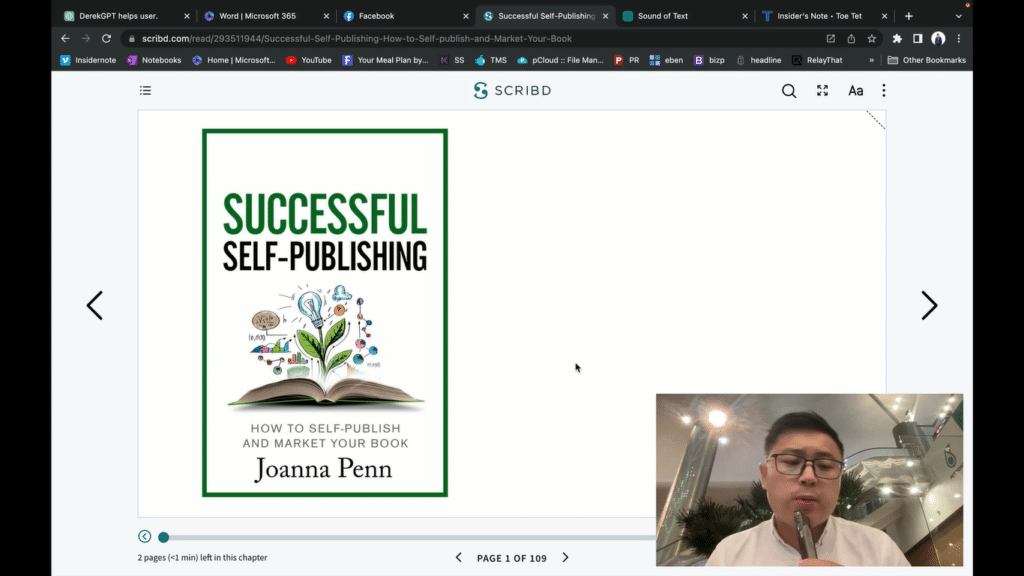This screenshot has height=576, width=1024.
Task: Toggle fullscreen reading mode
Action: coord(822,91)
